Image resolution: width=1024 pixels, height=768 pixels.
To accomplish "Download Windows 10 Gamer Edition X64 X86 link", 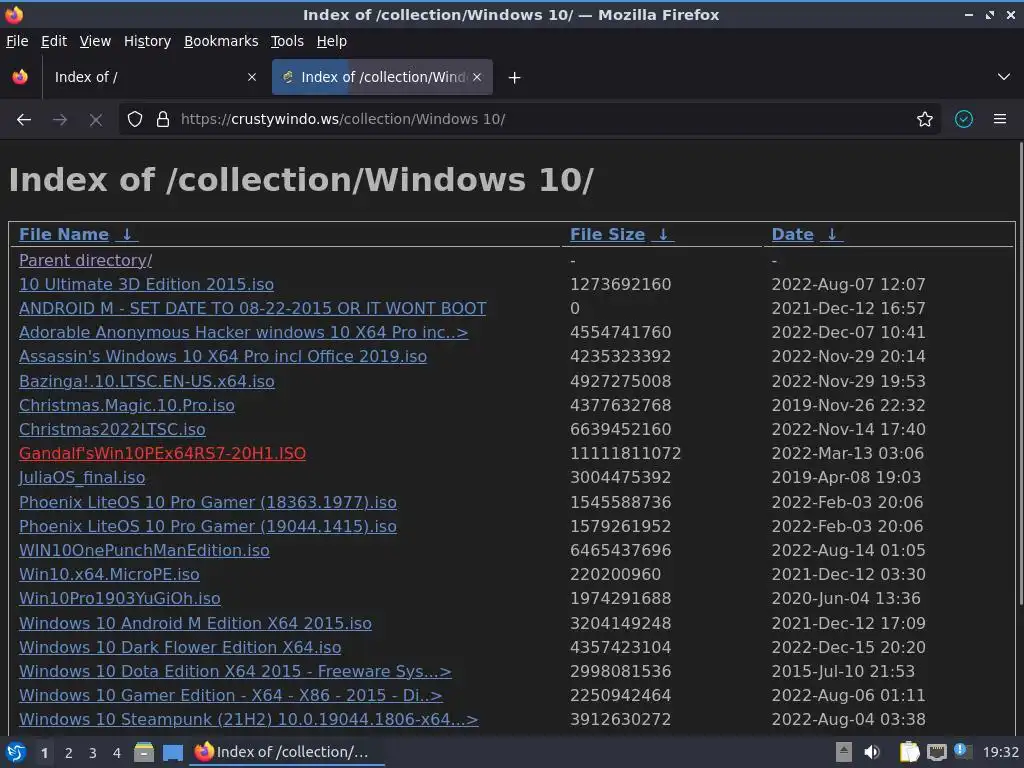I will pos(231,696).
